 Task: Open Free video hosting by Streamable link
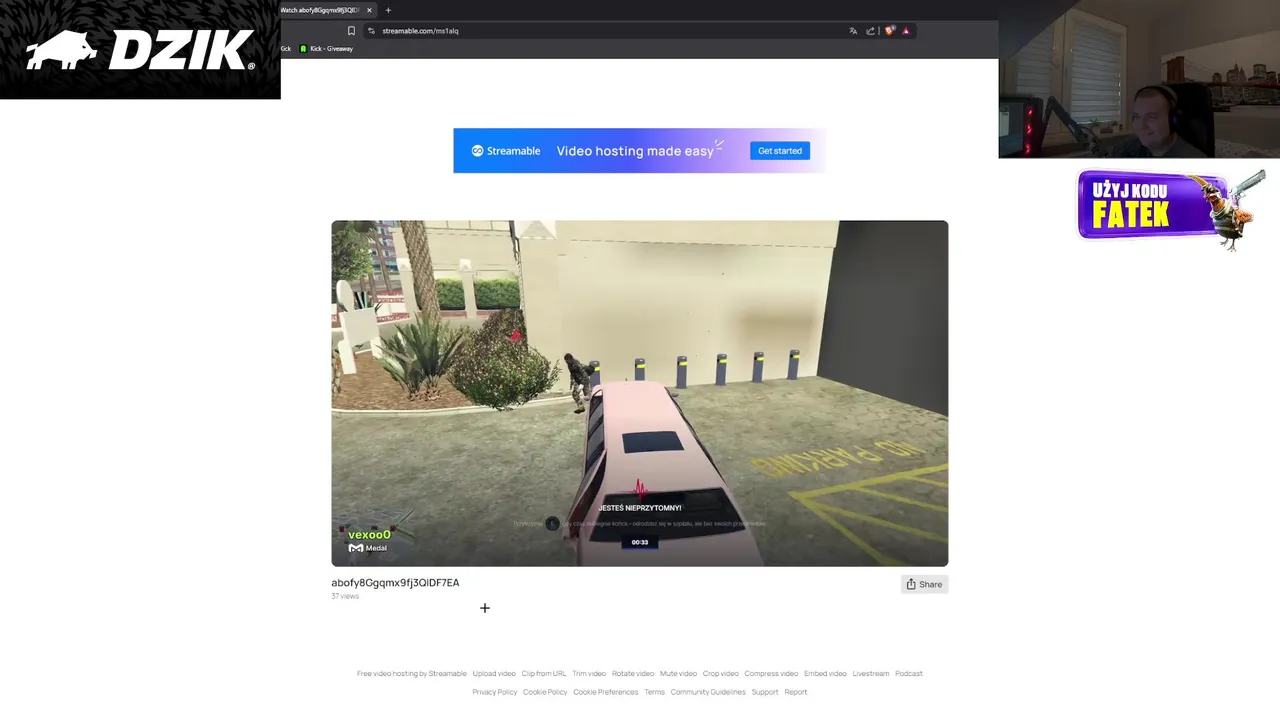click(x=412, y=674)
